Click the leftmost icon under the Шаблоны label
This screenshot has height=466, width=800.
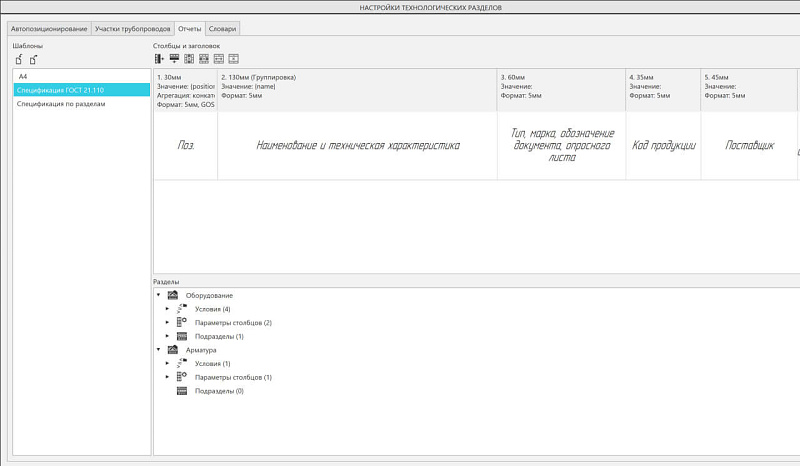[18, 60]
